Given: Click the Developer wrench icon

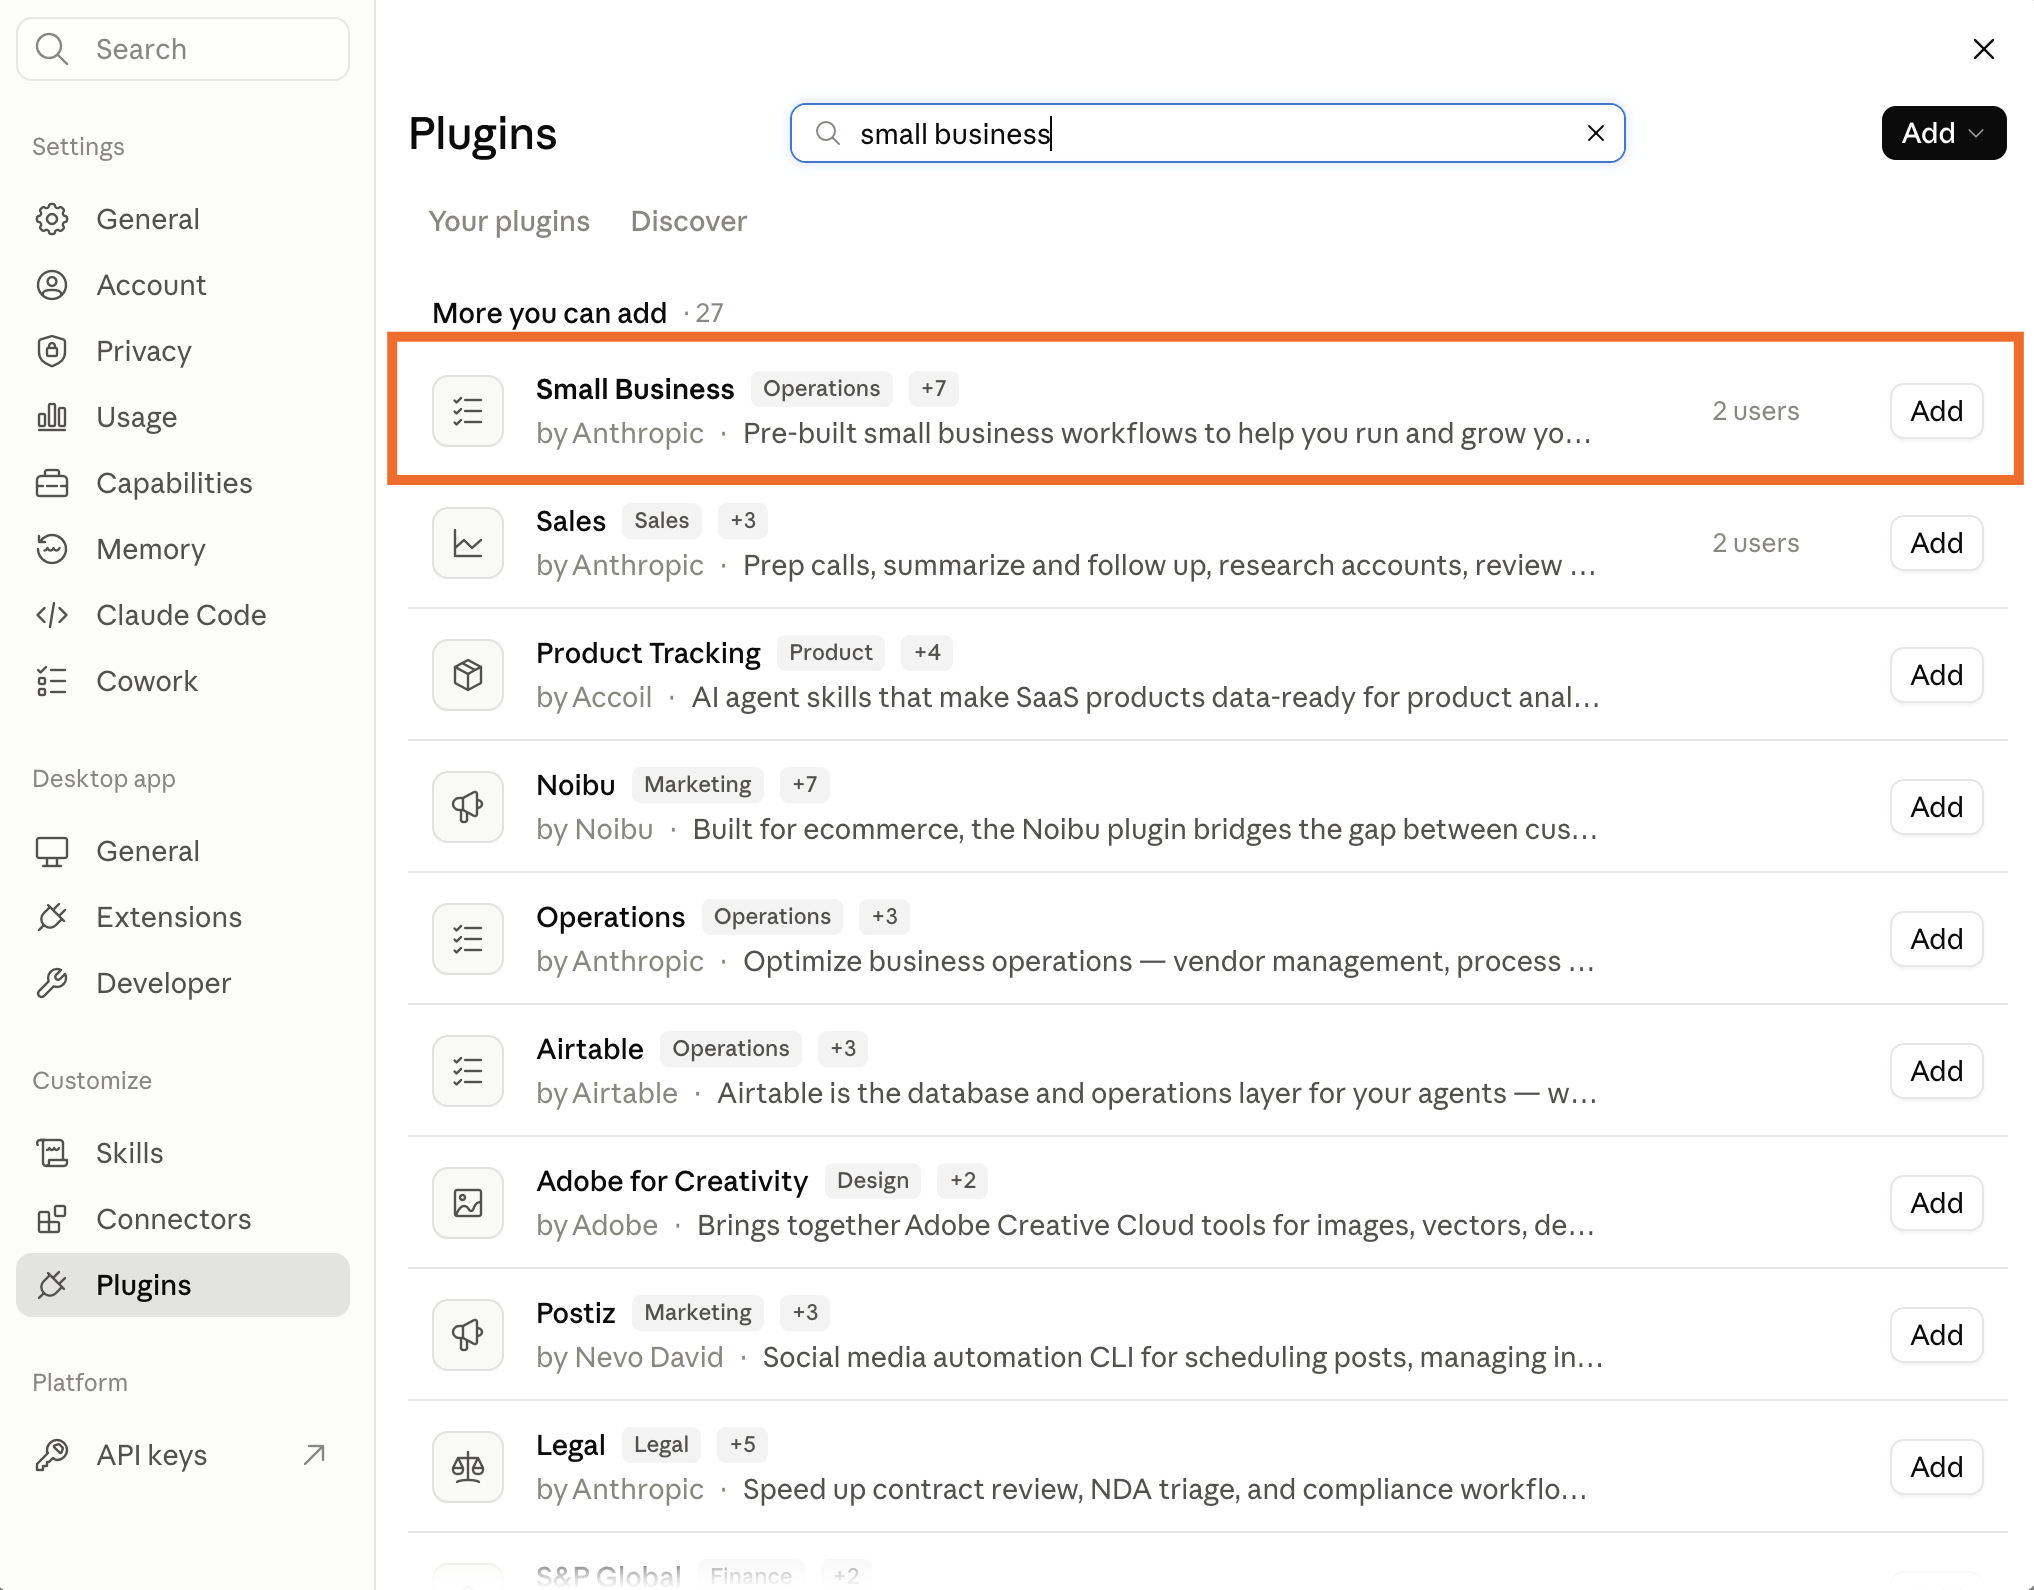Looking at the screenshot, I should click(x=52, y=983).
